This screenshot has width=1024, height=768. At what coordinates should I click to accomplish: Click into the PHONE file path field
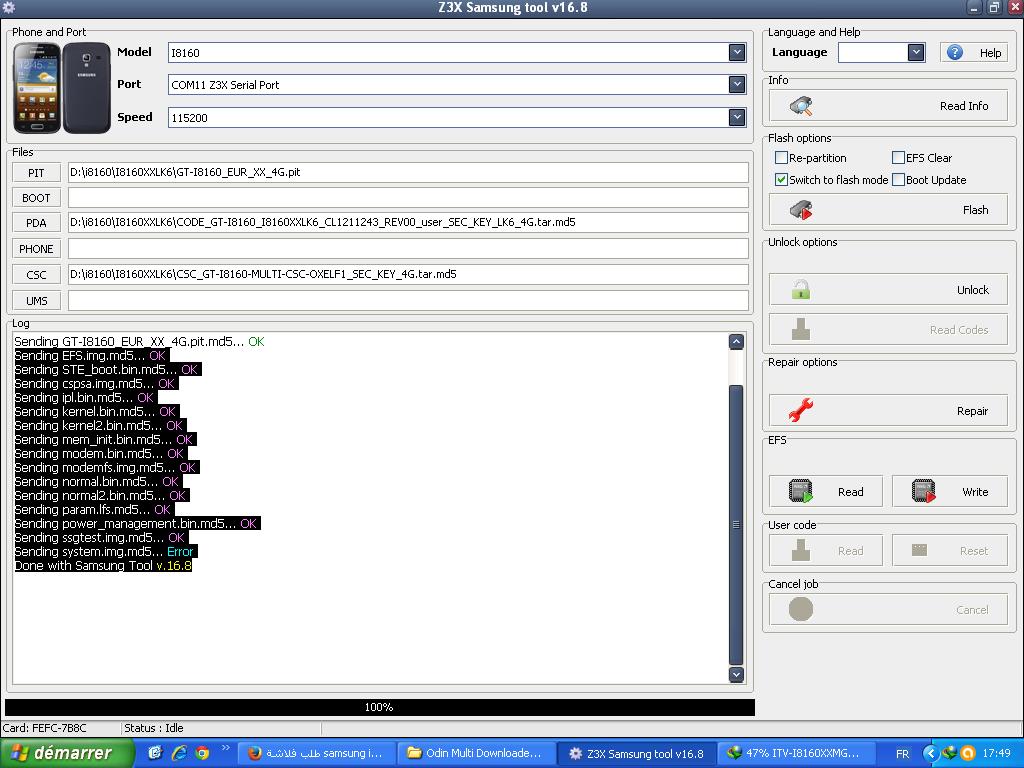pyautogui.click(x=408, y=248)
